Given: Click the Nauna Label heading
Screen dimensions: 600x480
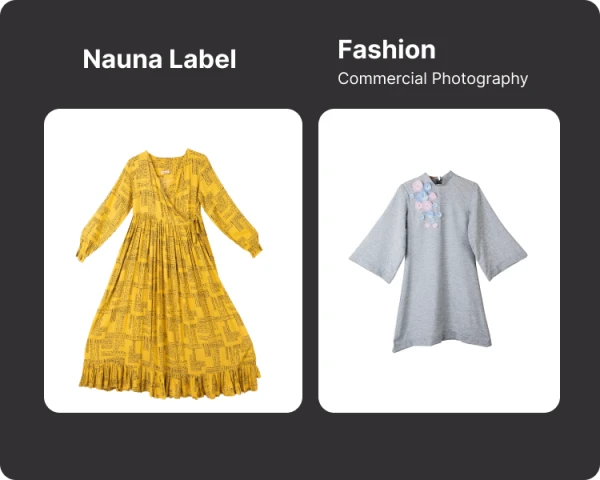Looking at the screenshot, I should (x=159, y=59).
